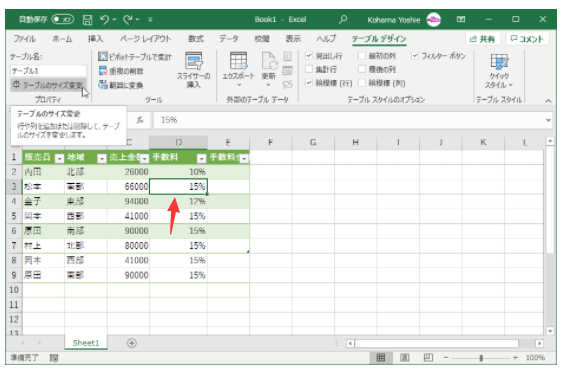This screenshot has height=369, width=562.
Task: Switch to the 挿入 tab
Action: 95,39
